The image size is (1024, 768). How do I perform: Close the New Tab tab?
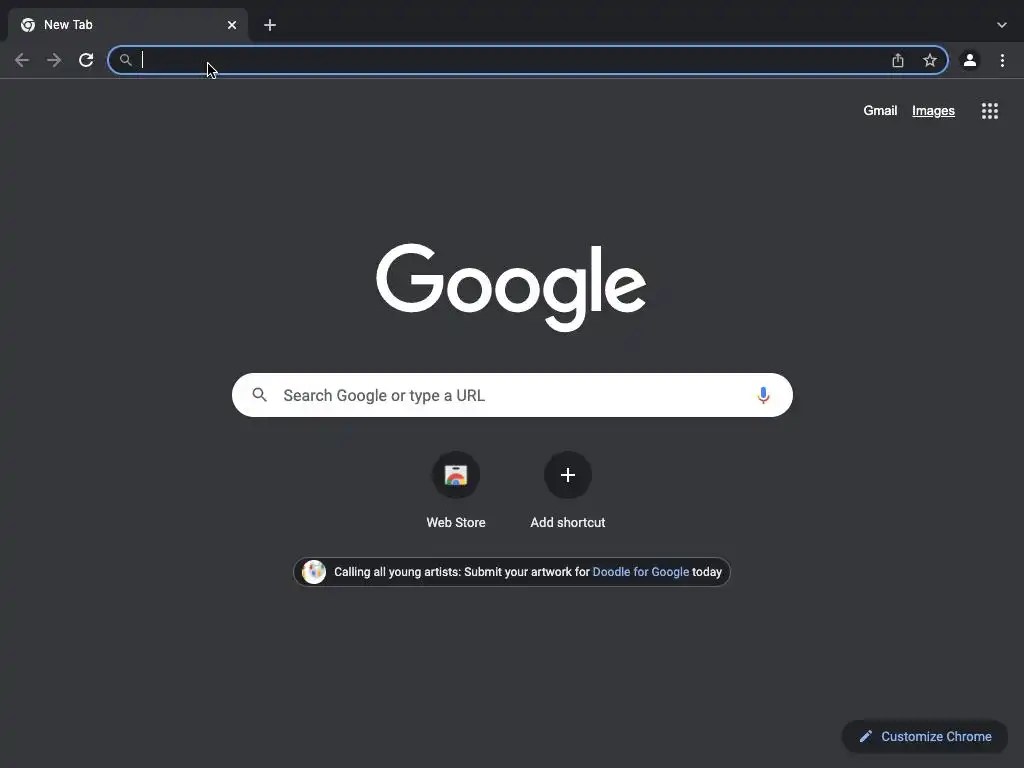pos(232,25)
